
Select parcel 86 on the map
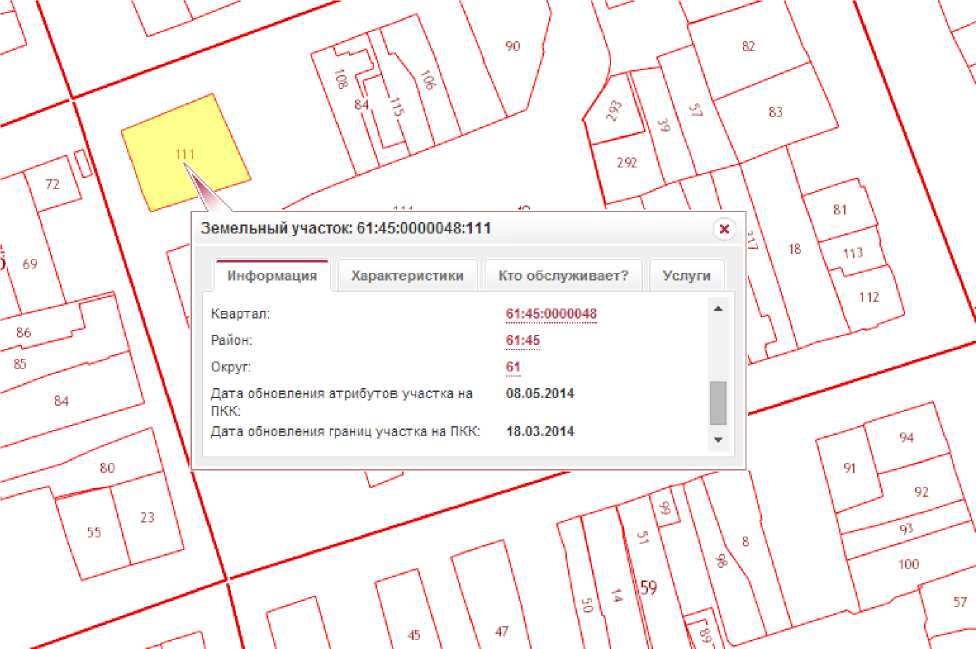point(24,332)
